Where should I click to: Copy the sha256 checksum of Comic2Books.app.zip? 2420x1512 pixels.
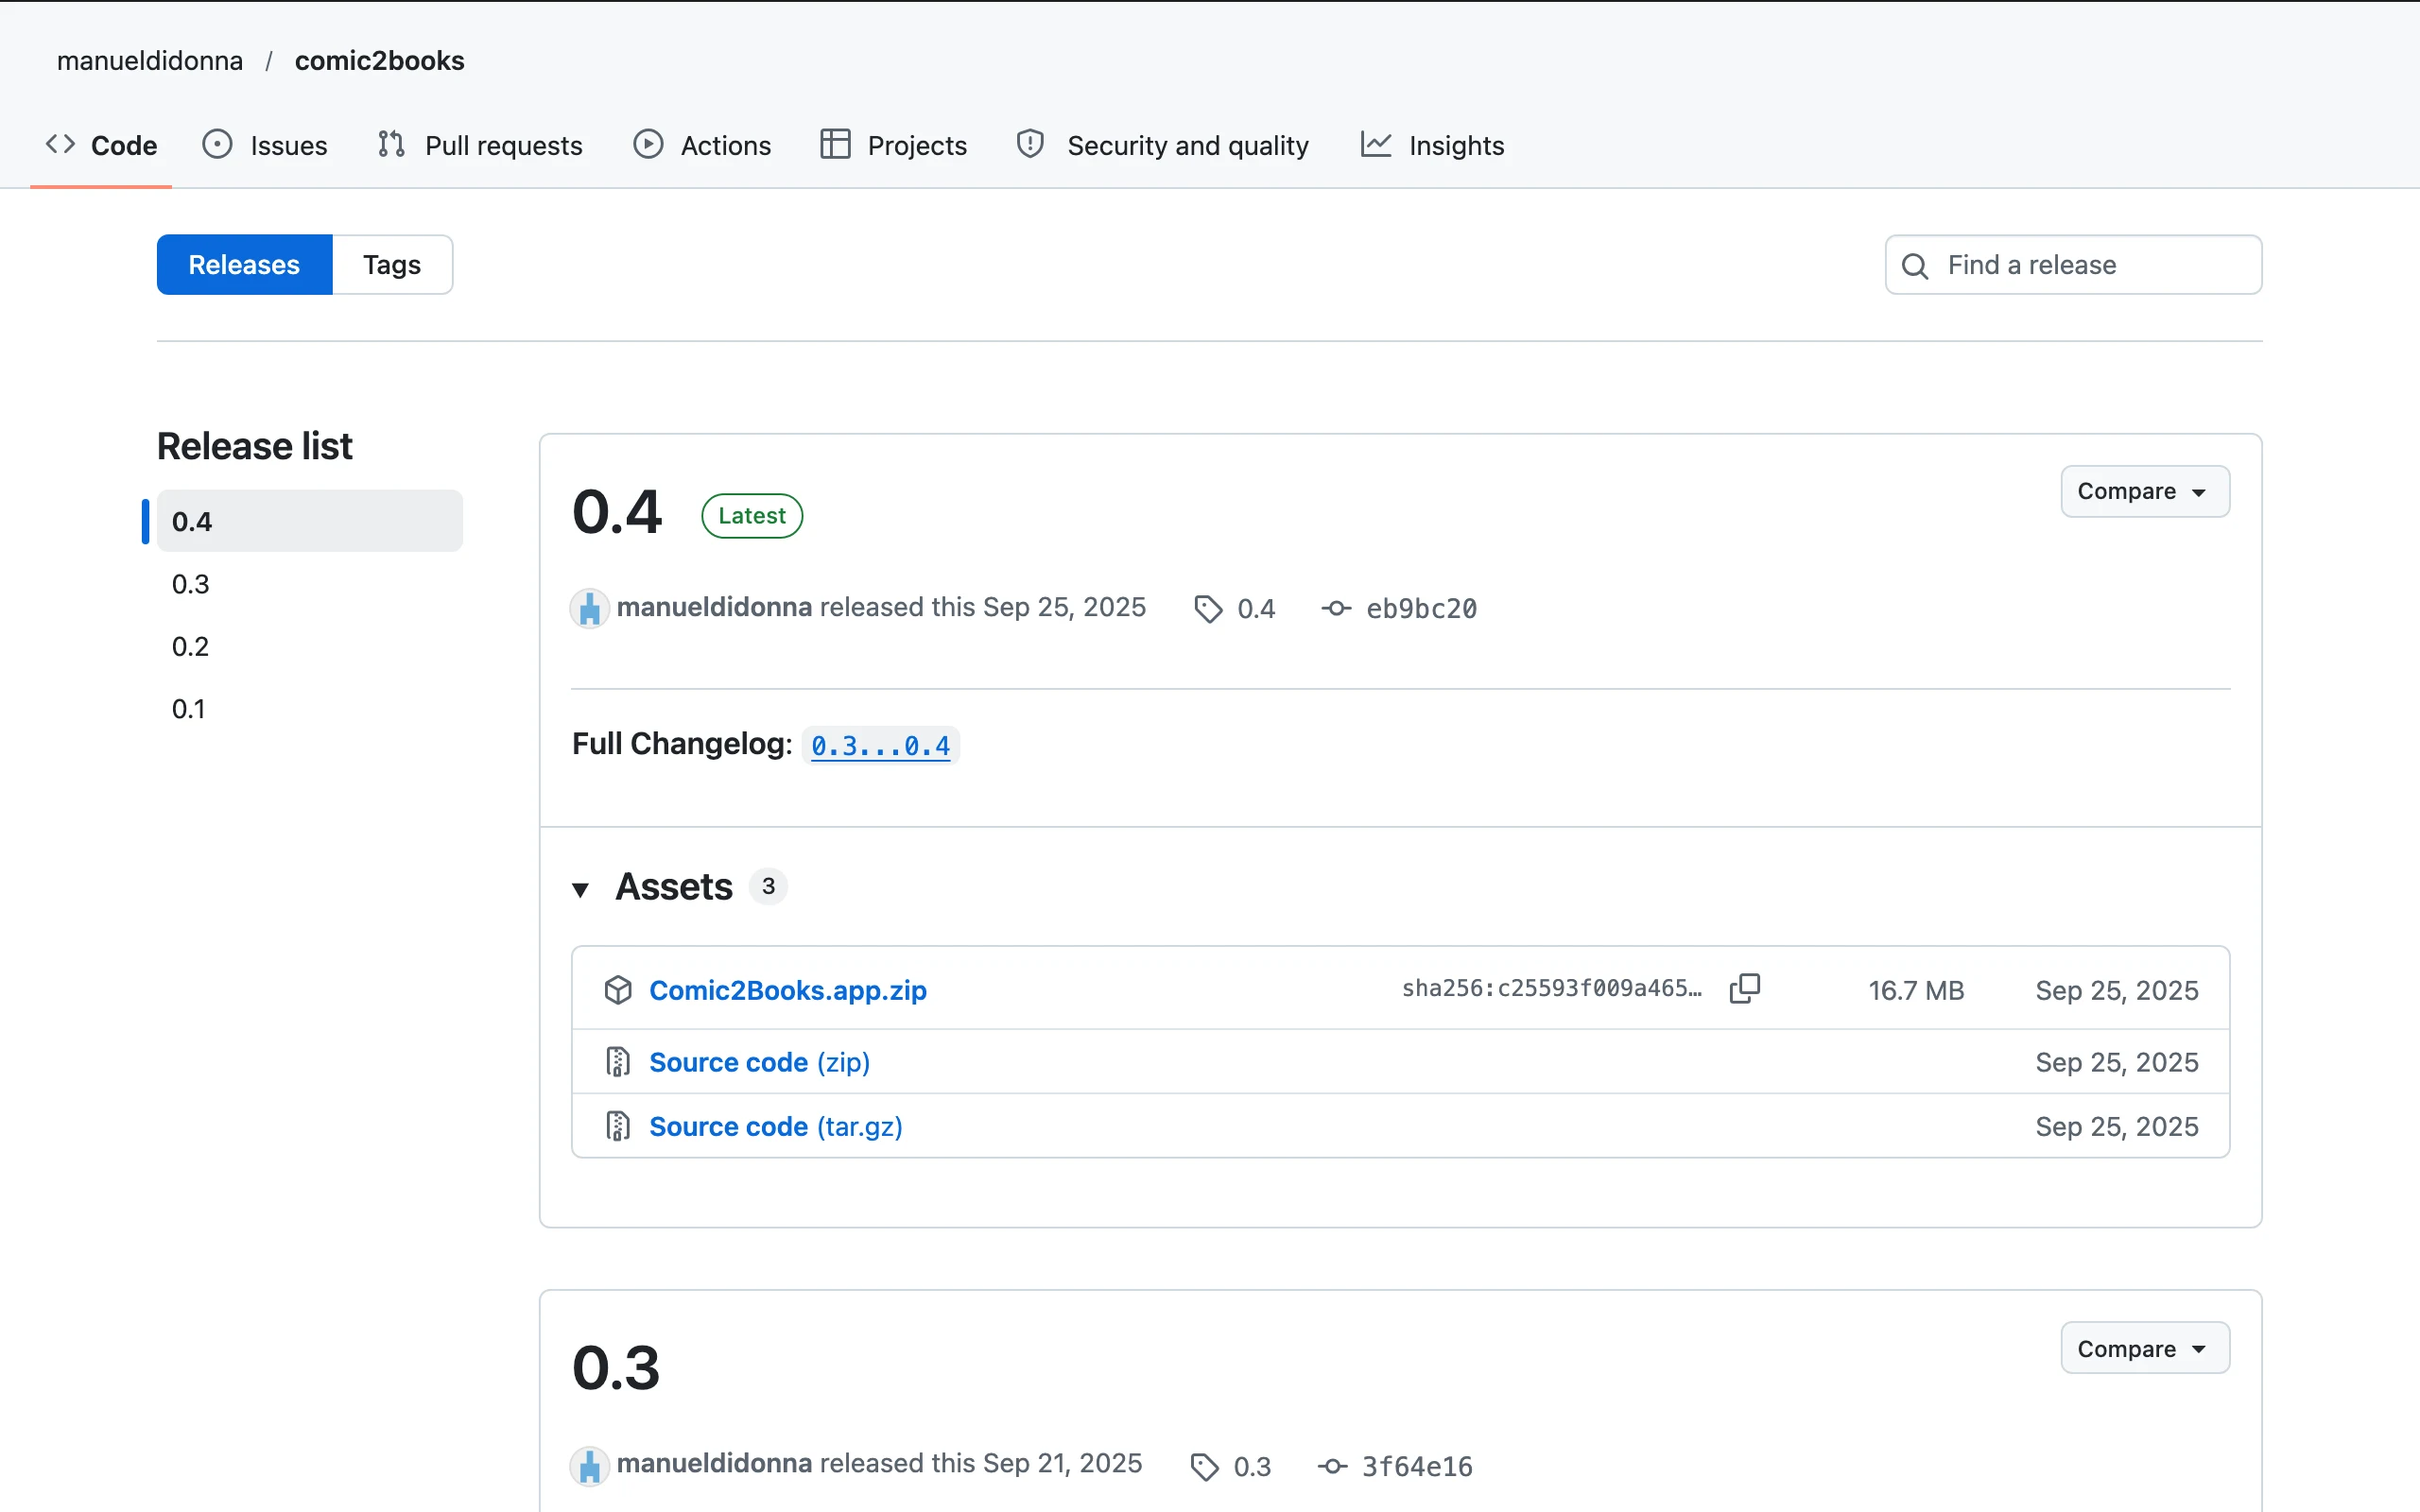1745,989
